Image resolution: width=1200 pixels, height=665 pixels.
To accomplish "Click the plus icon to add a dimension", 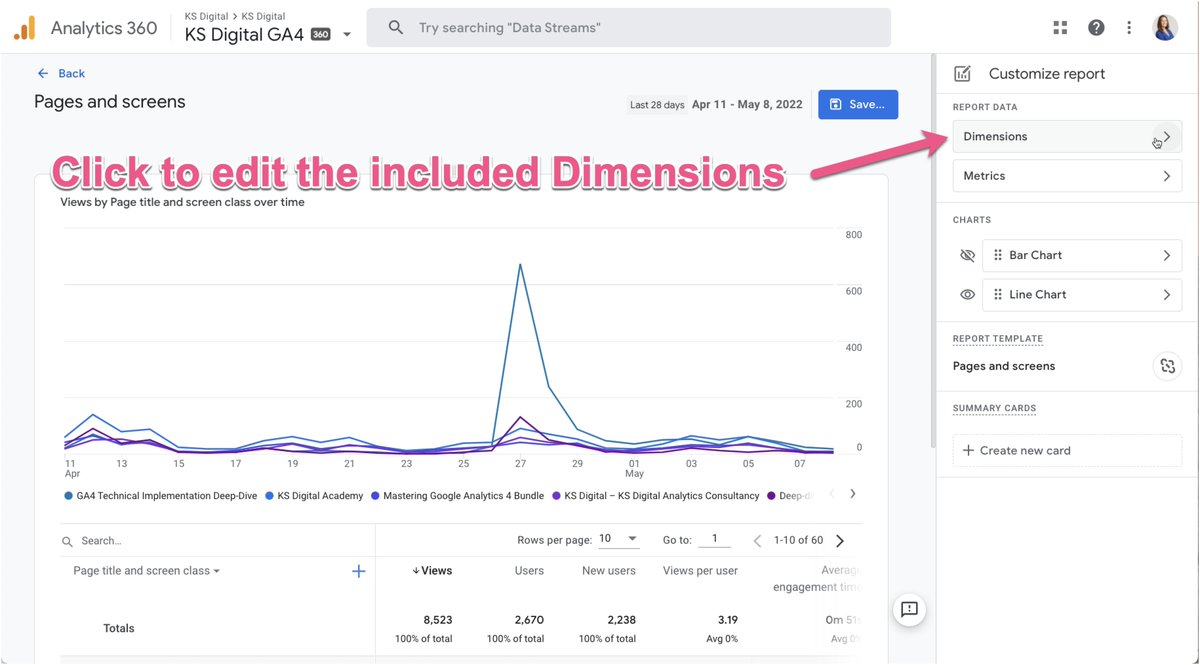I will [x=359, y=571].
